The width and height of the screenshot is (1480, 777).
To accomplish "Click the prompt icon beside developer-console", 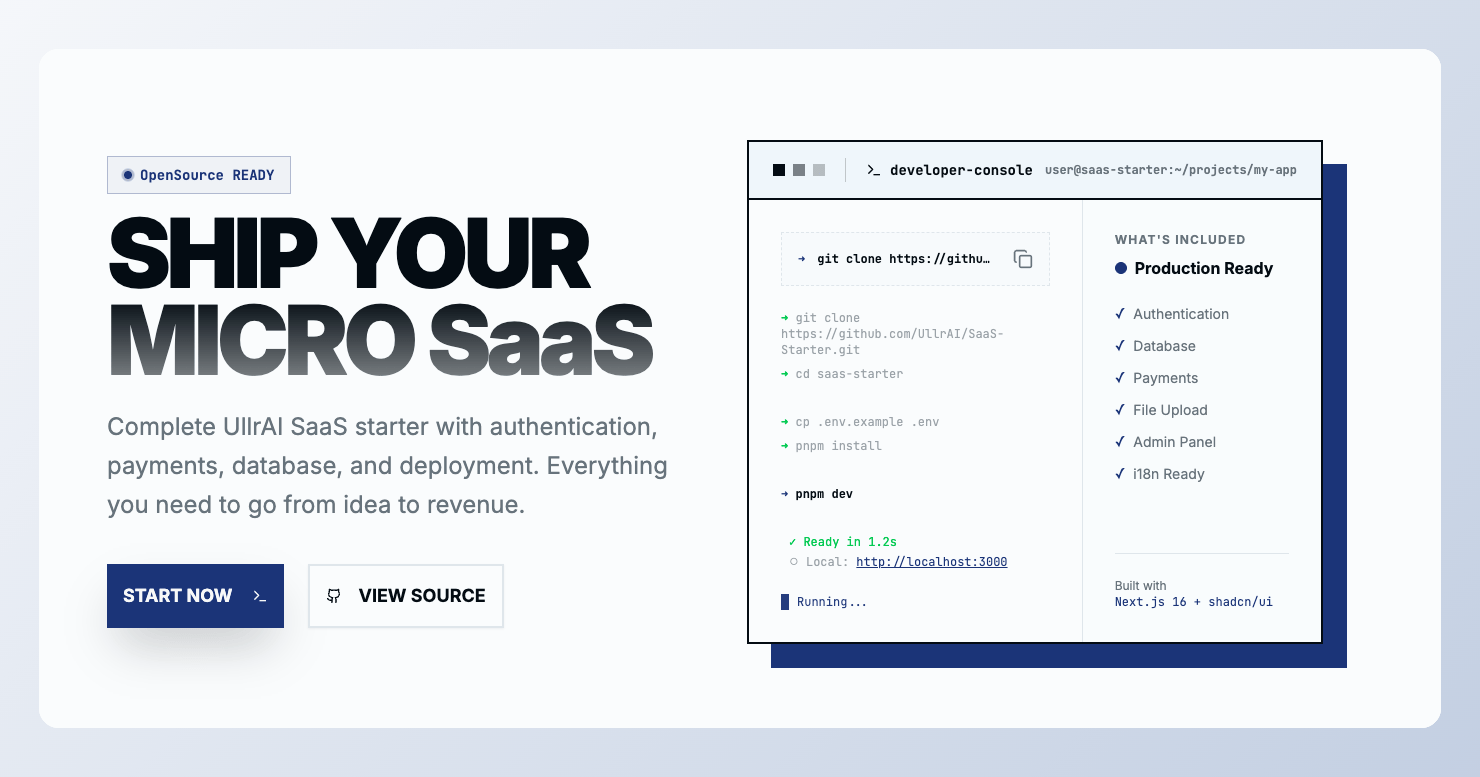I will [873, 170].
